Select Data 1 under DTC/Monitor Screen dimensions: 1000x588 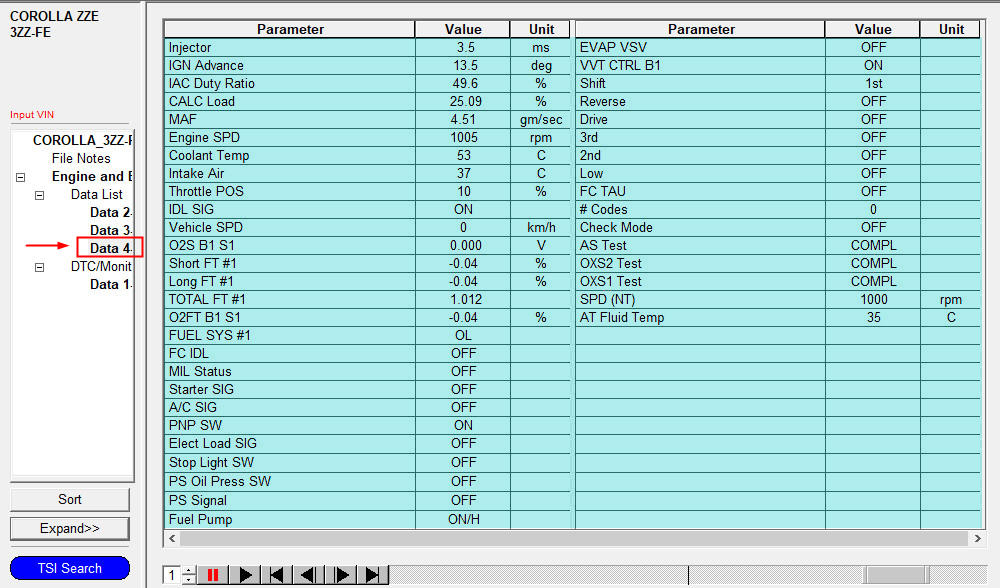(x=110, y=284)
